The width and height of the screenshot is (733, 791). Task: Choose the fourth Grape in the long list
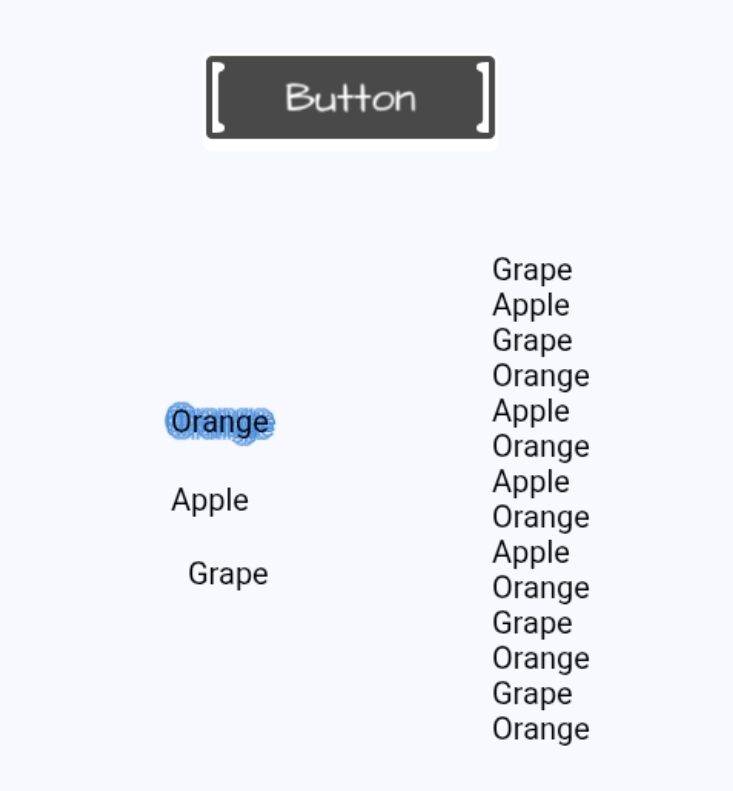532,694
